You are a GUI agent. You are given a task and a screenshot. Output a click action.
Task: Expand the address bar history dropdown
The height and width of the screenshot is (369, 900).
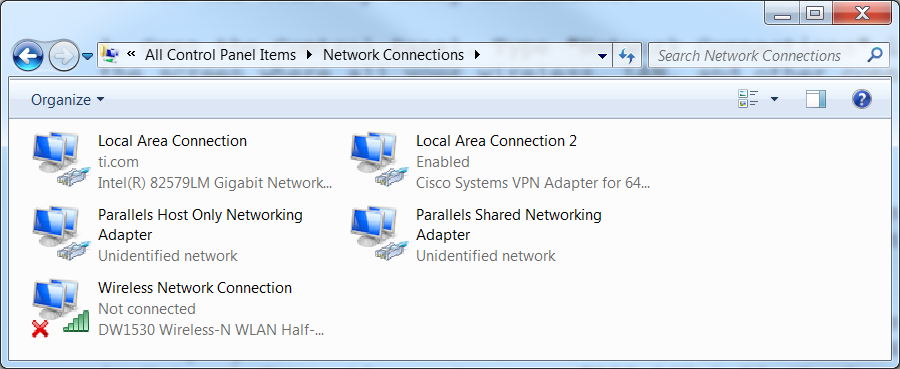pyautogui.click(x=602, y=56)
